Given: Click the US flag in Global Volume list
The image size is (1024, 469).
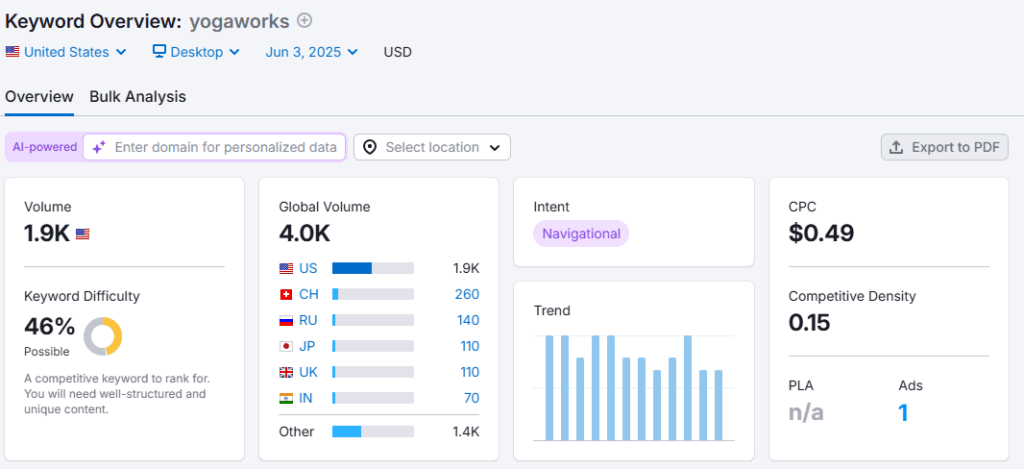Looking at the screenshot, I should point(286,268).
